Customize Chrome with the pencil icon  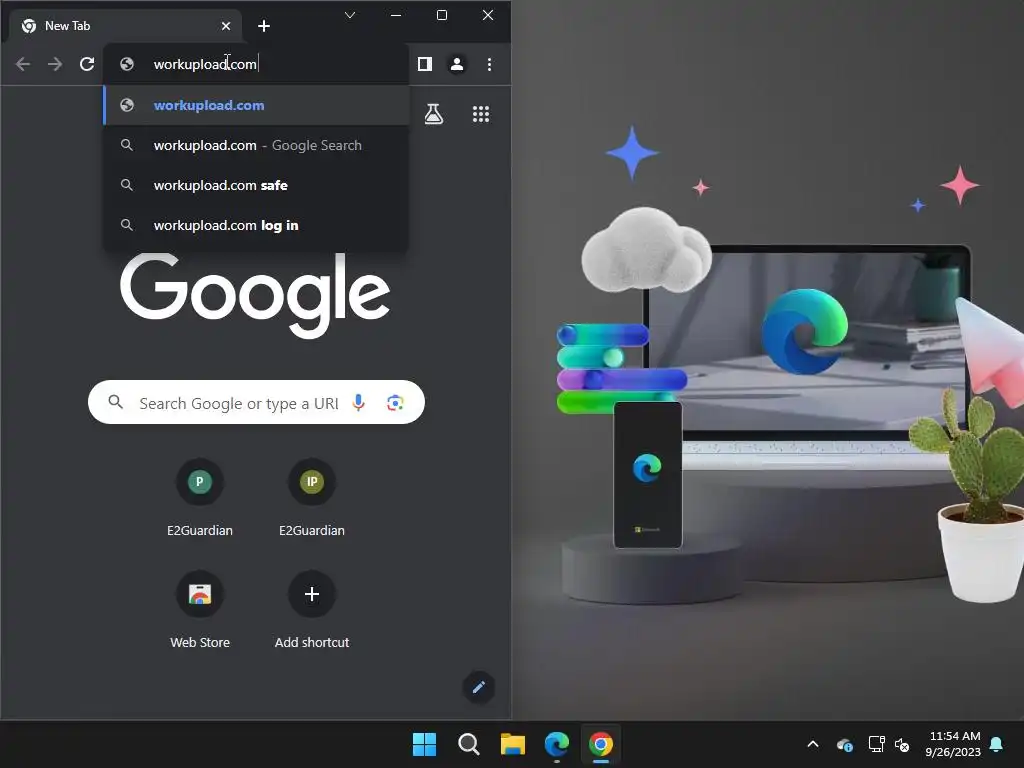click(x=479, y=687)
